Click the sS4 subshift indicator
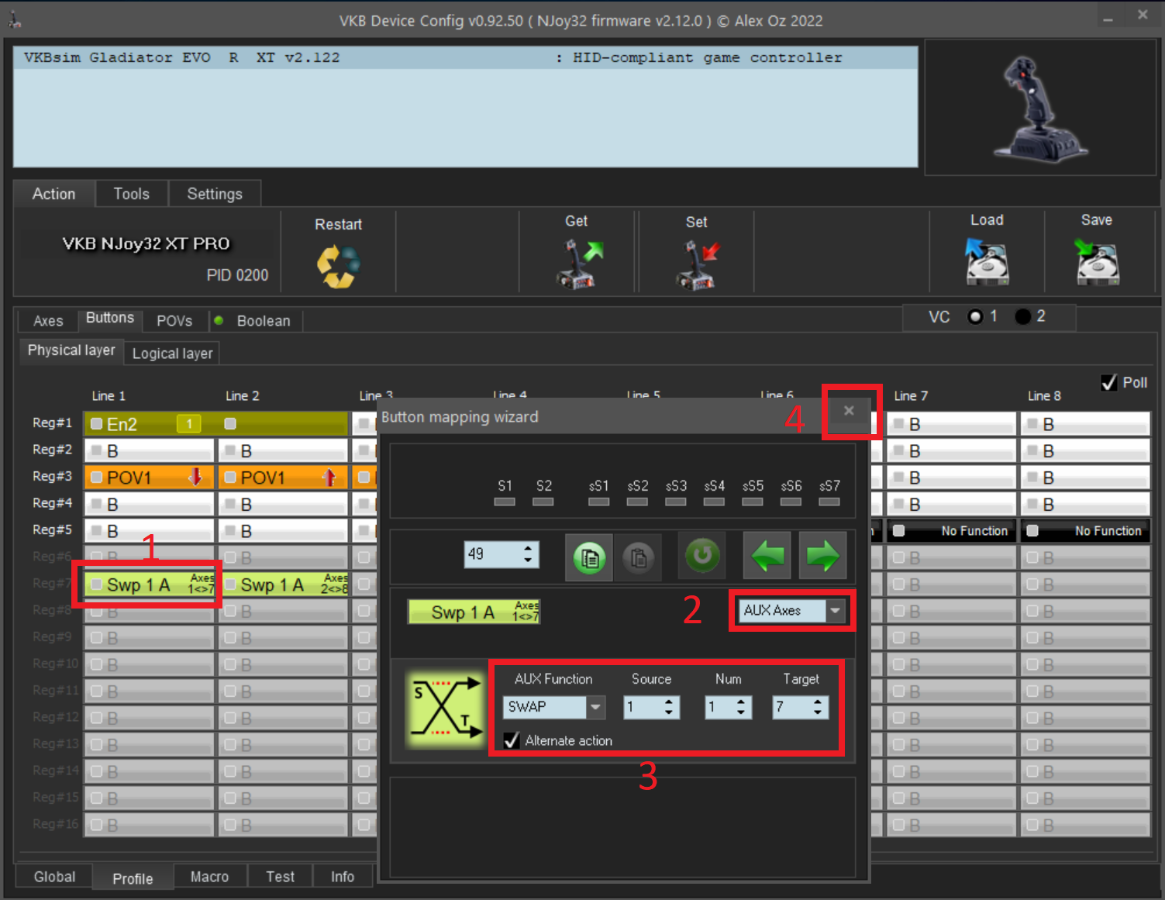The image size is (1165, 900). coord(714,502)
